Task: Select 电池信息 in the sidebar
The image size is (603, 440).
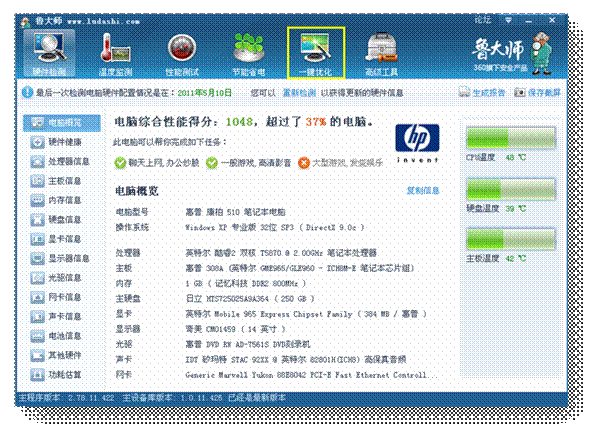Action: point(57,336)
